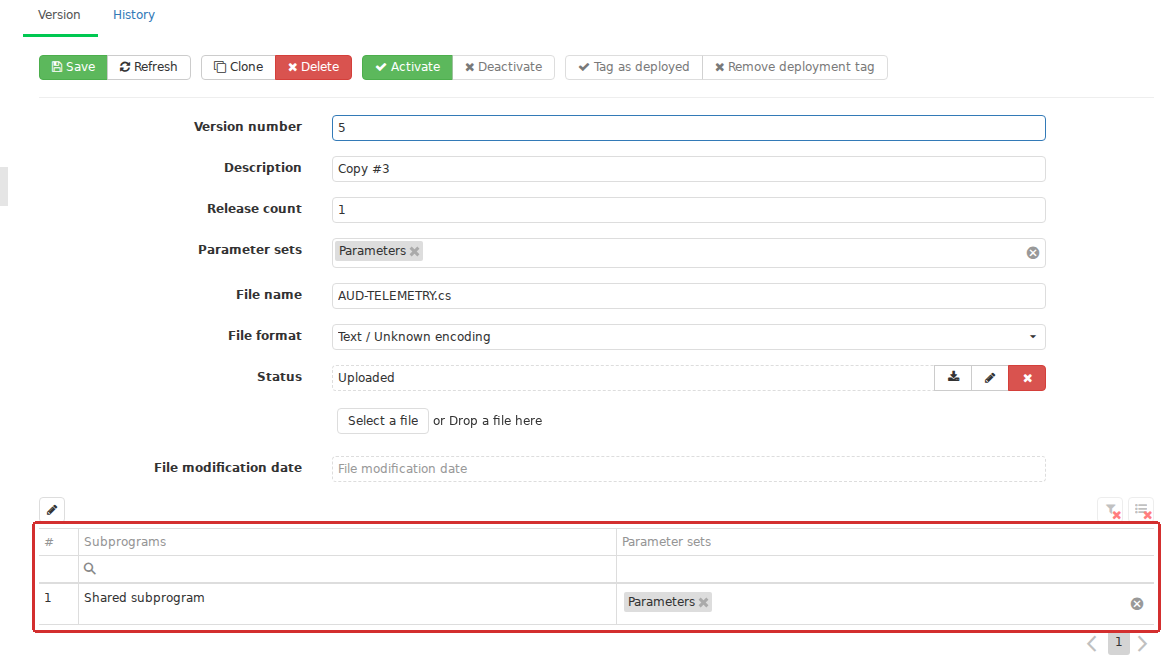The image size is (1164, 665).
Task: Click pencil edit icon above subprograms table
Action: coord(52,510)
